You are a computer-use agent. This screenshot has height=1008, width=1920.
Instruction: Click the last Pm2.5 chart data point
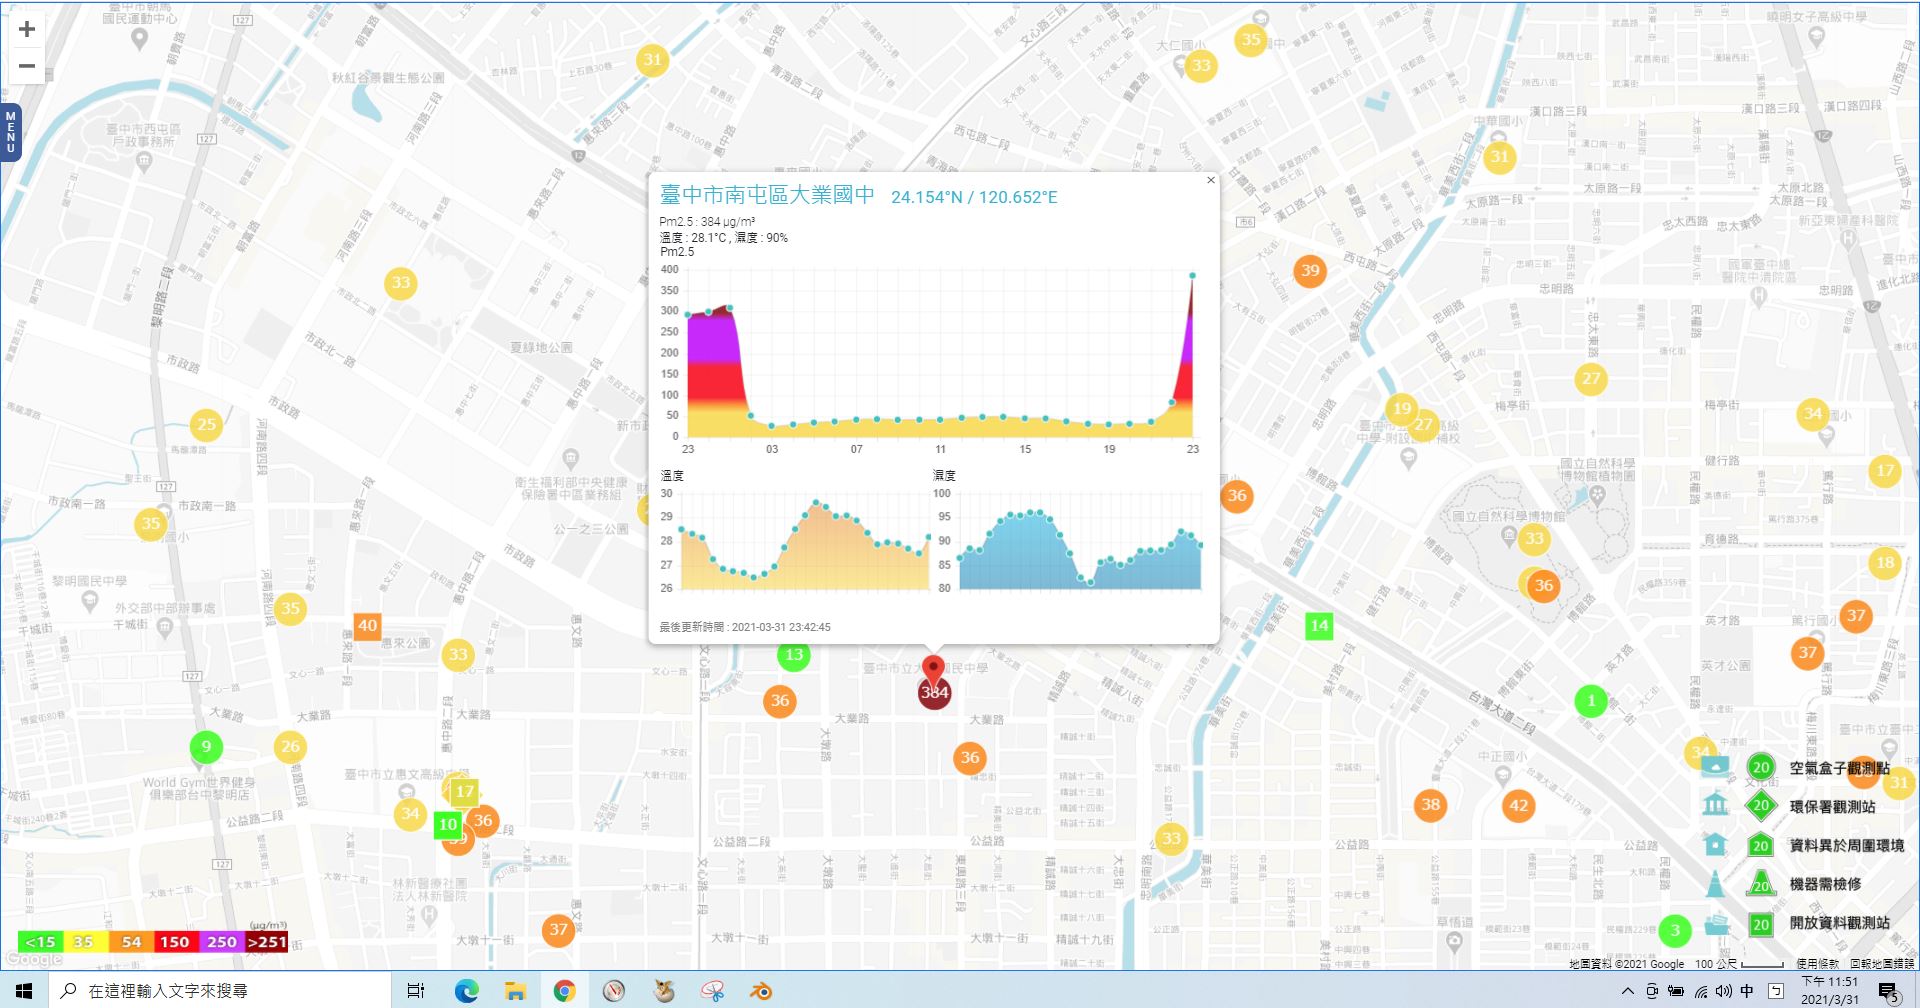[x=1192, y=275]
